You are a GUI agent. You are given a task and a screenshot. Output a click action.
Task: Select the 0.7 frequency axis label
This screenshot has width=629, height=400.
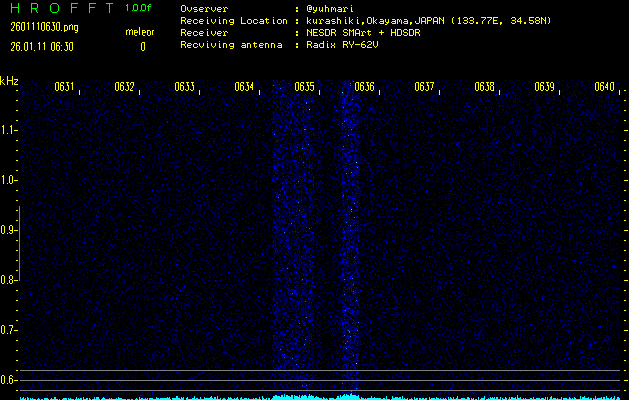tap(9, 330)
